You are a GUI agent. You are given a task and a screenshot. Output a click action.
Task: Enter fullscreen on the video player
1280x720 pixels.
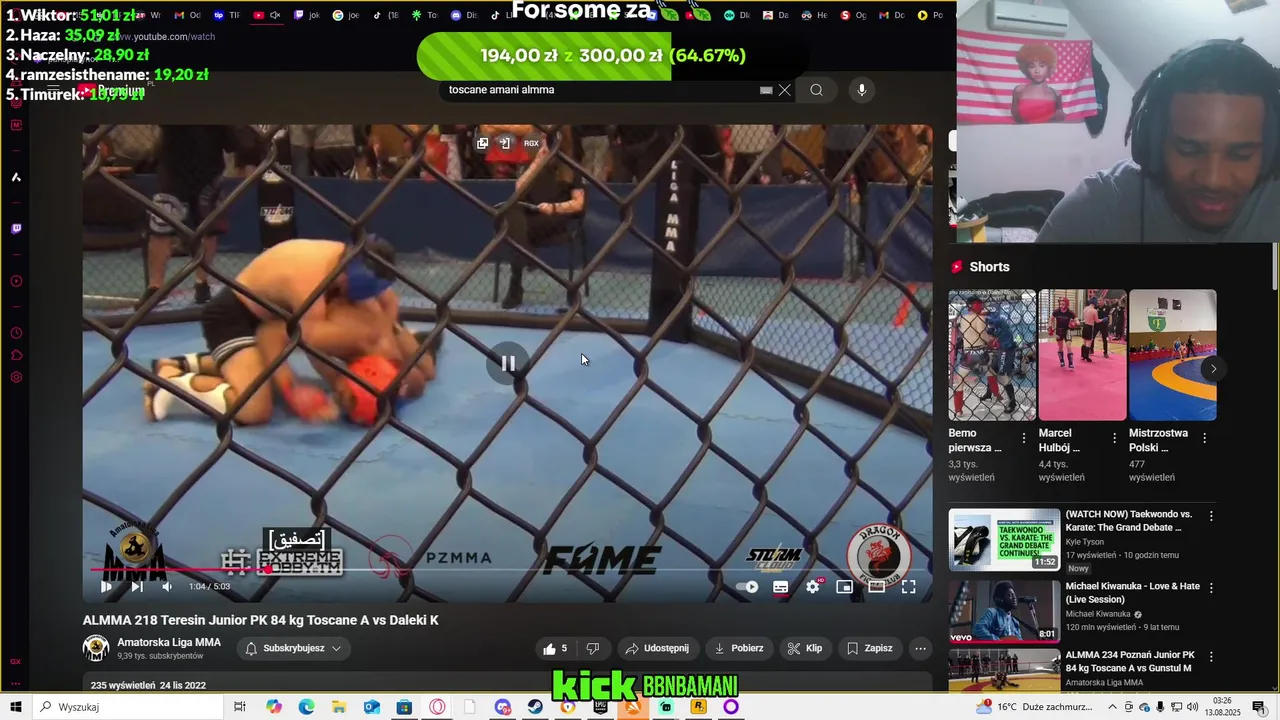point(908,587)
